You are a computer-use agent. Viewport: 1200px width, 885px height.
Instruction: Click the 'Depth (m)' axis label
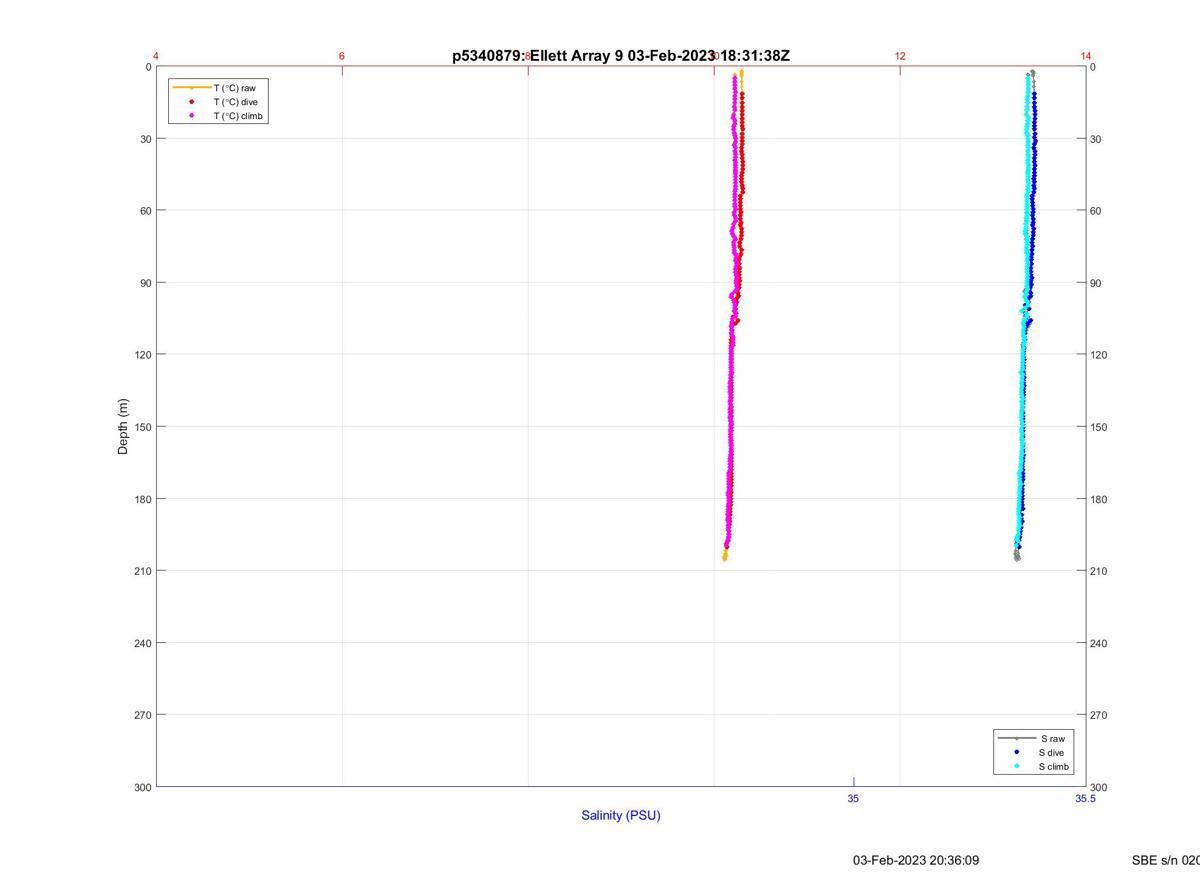click(123, 426)
